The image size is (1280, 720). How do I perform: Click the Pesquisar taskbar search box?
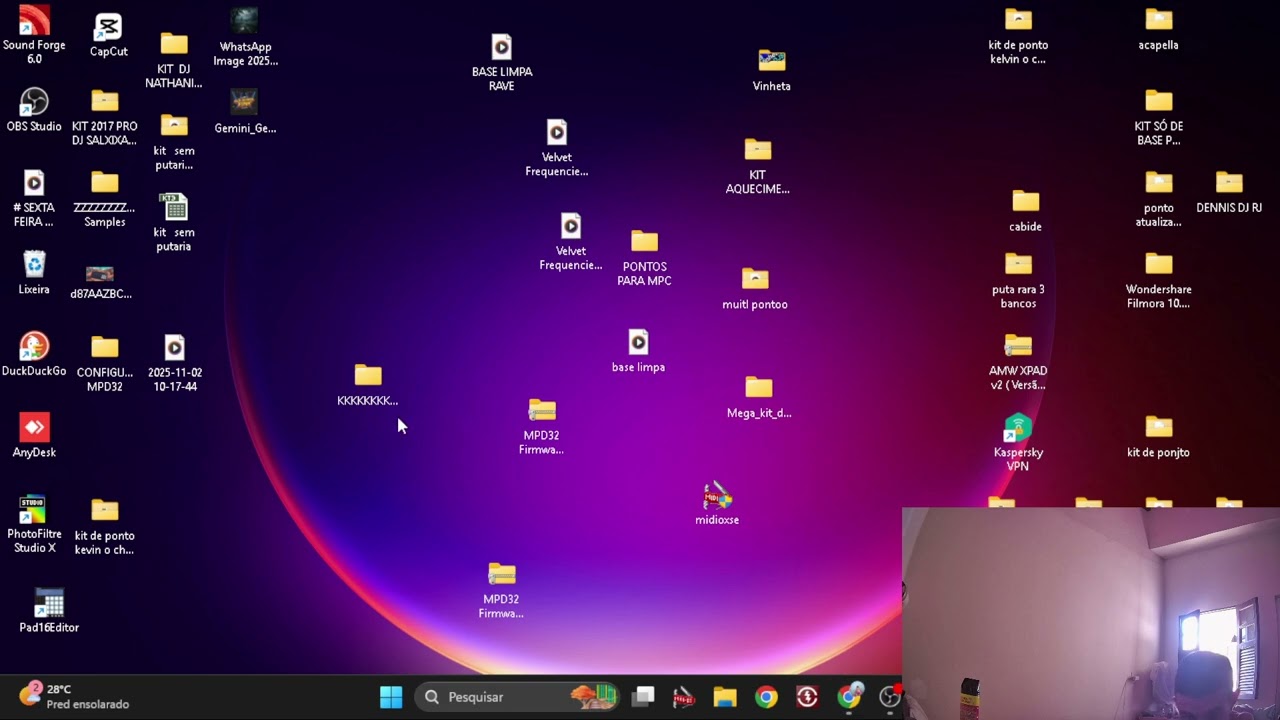(x=518, y=697)
